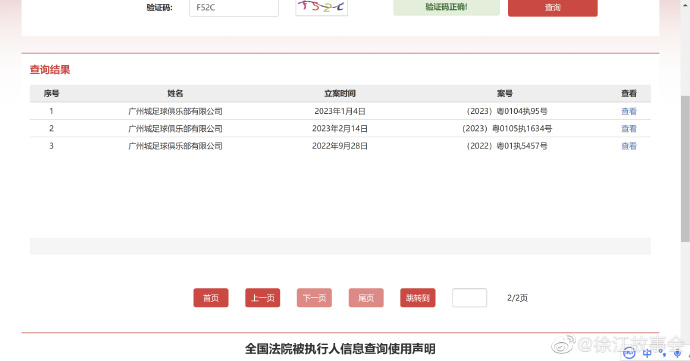The image size is (690, 361).
Task: Click the 跳转到 jump-to-page button
Action: [418, 298]
